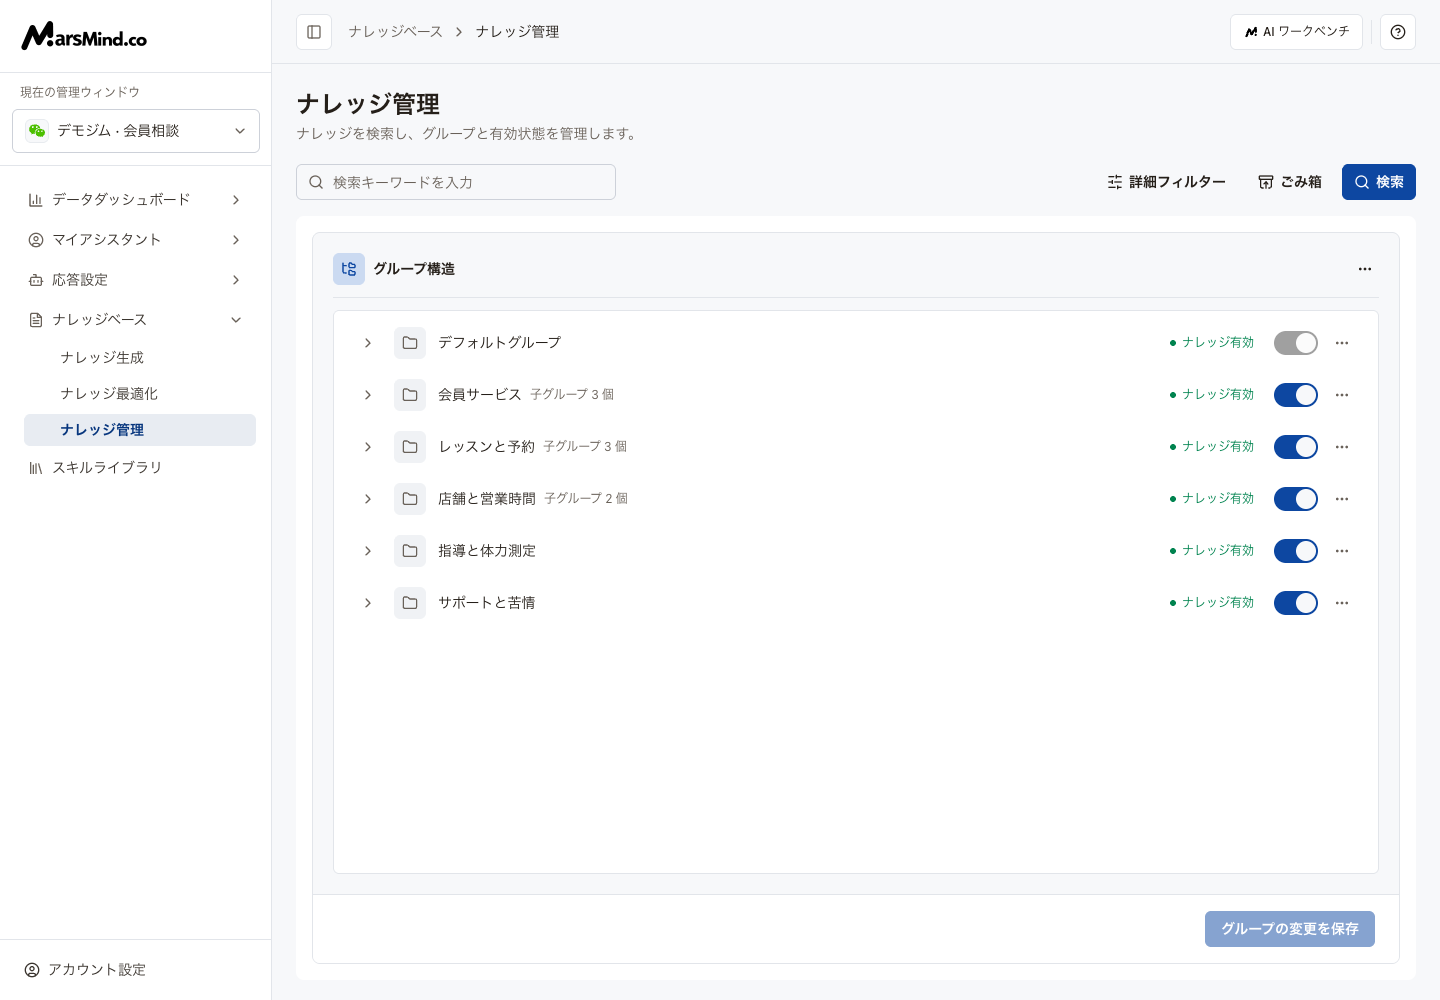Open the help question mark icon
Image resolution: width=1440 pixels, height=1000 pixels.
[1398, 32]
